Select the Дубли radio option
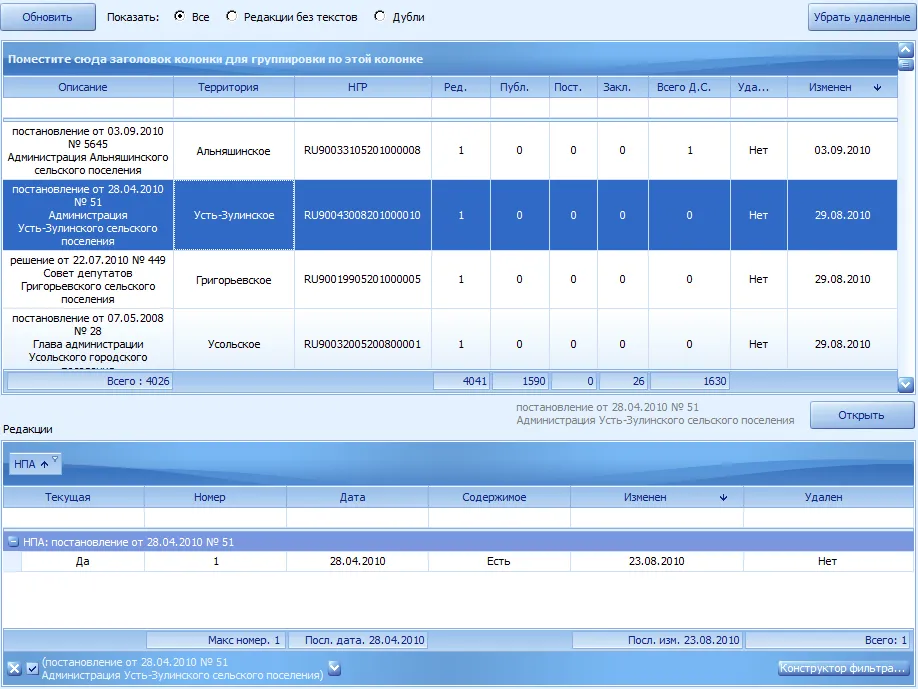Viewport: 918px width, 689px height. (379, 16)
